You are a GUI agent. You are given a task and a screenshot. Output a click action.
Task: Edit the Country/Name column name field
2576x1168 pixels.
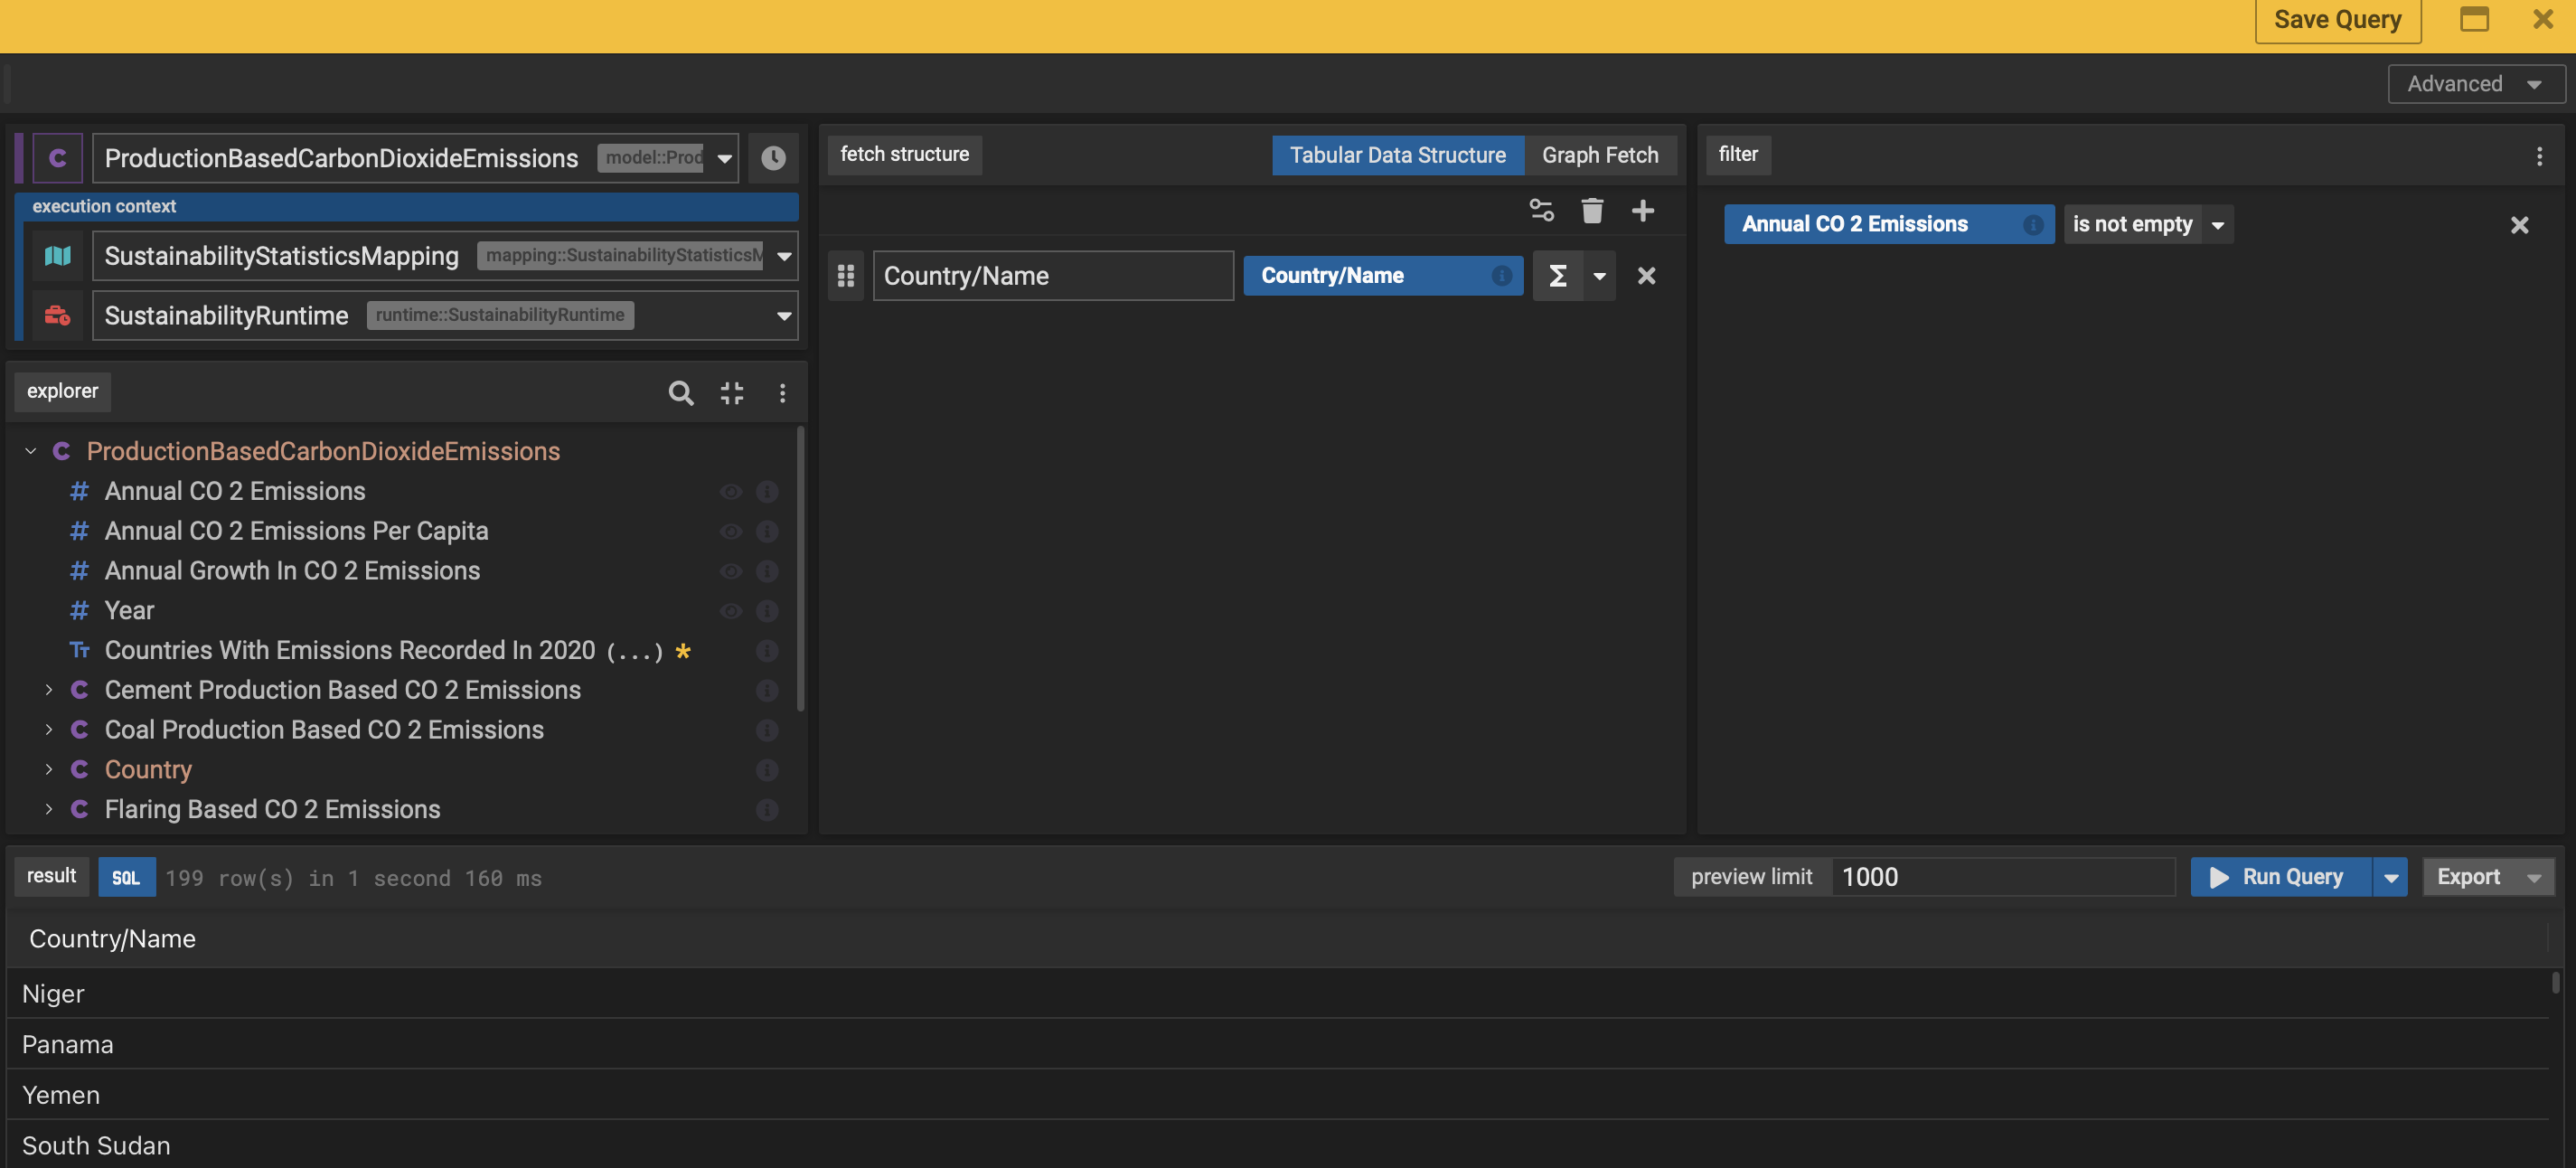point(1053,276)
